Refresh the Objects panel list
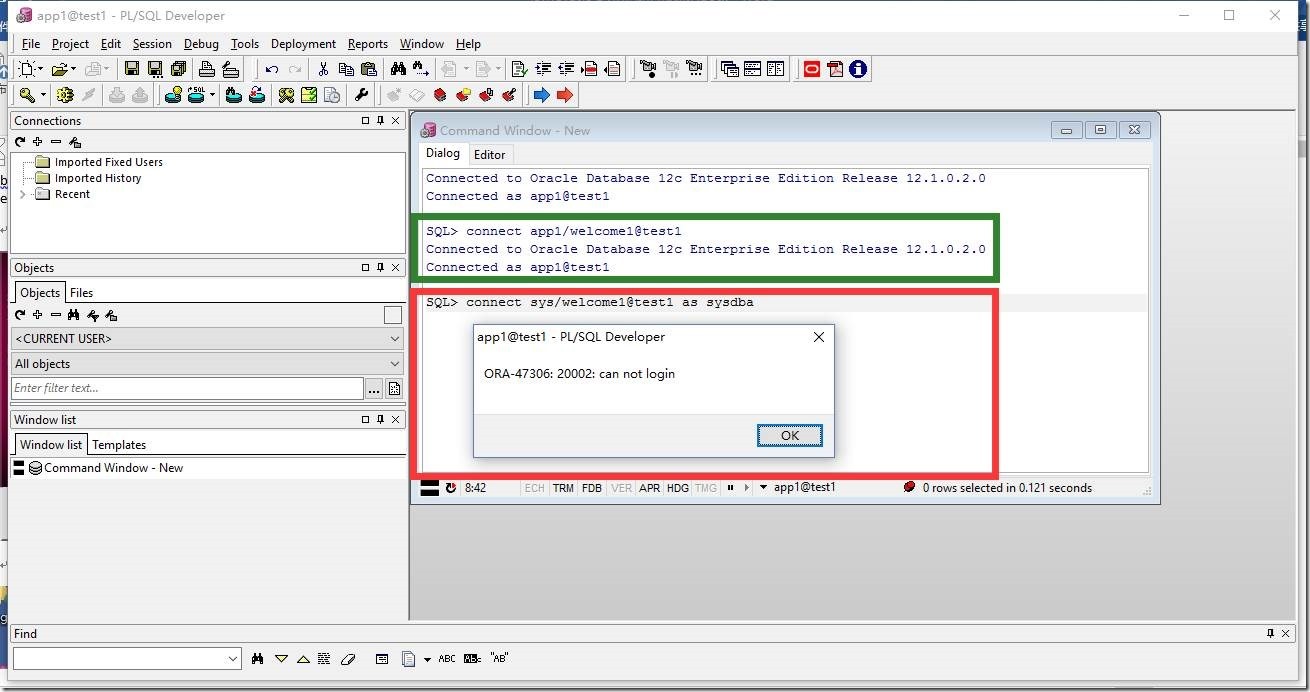 pos(20,315)
